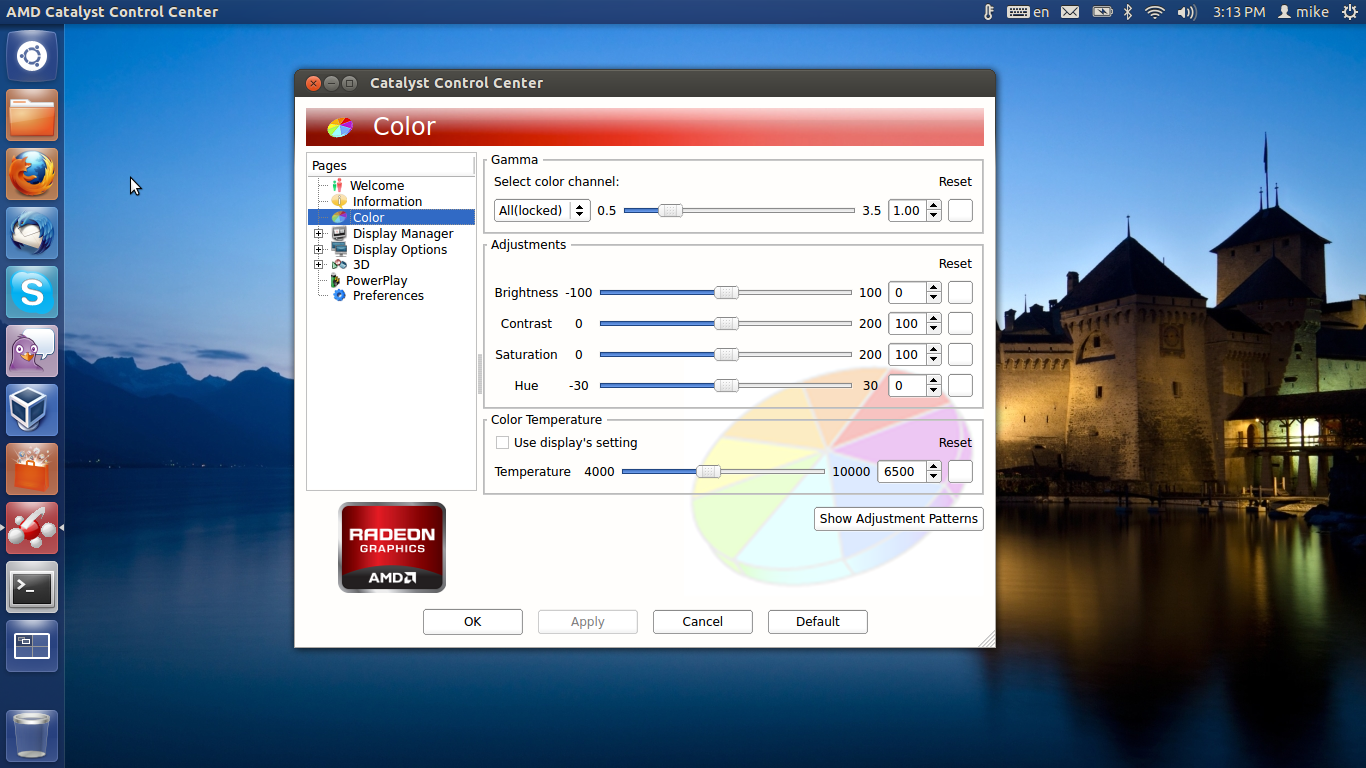Screen dimensions: 1366x768
Task: Select the PowerPlay page
Action: point(376,280)
